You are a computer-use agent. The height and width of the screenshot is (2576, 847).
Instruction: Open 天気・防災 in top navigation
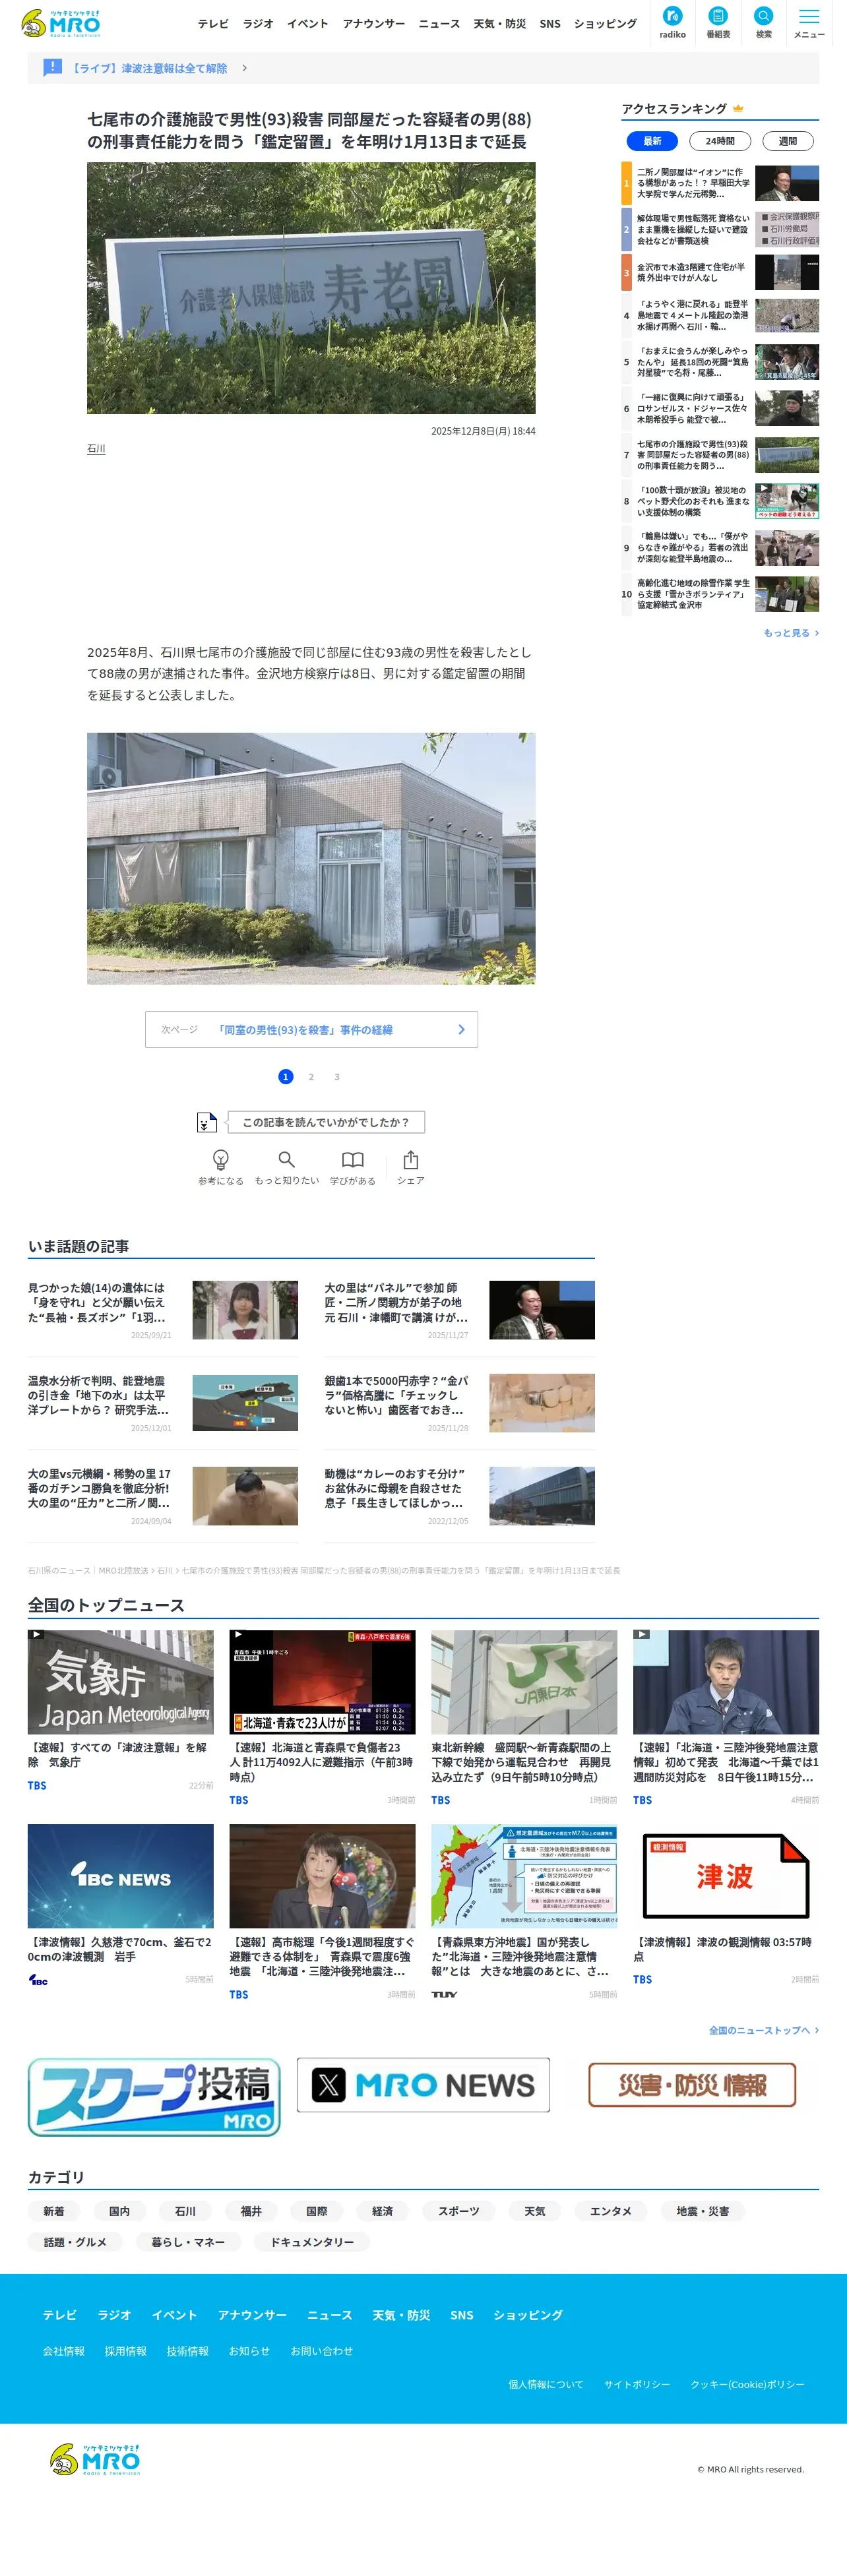(499, 24)
